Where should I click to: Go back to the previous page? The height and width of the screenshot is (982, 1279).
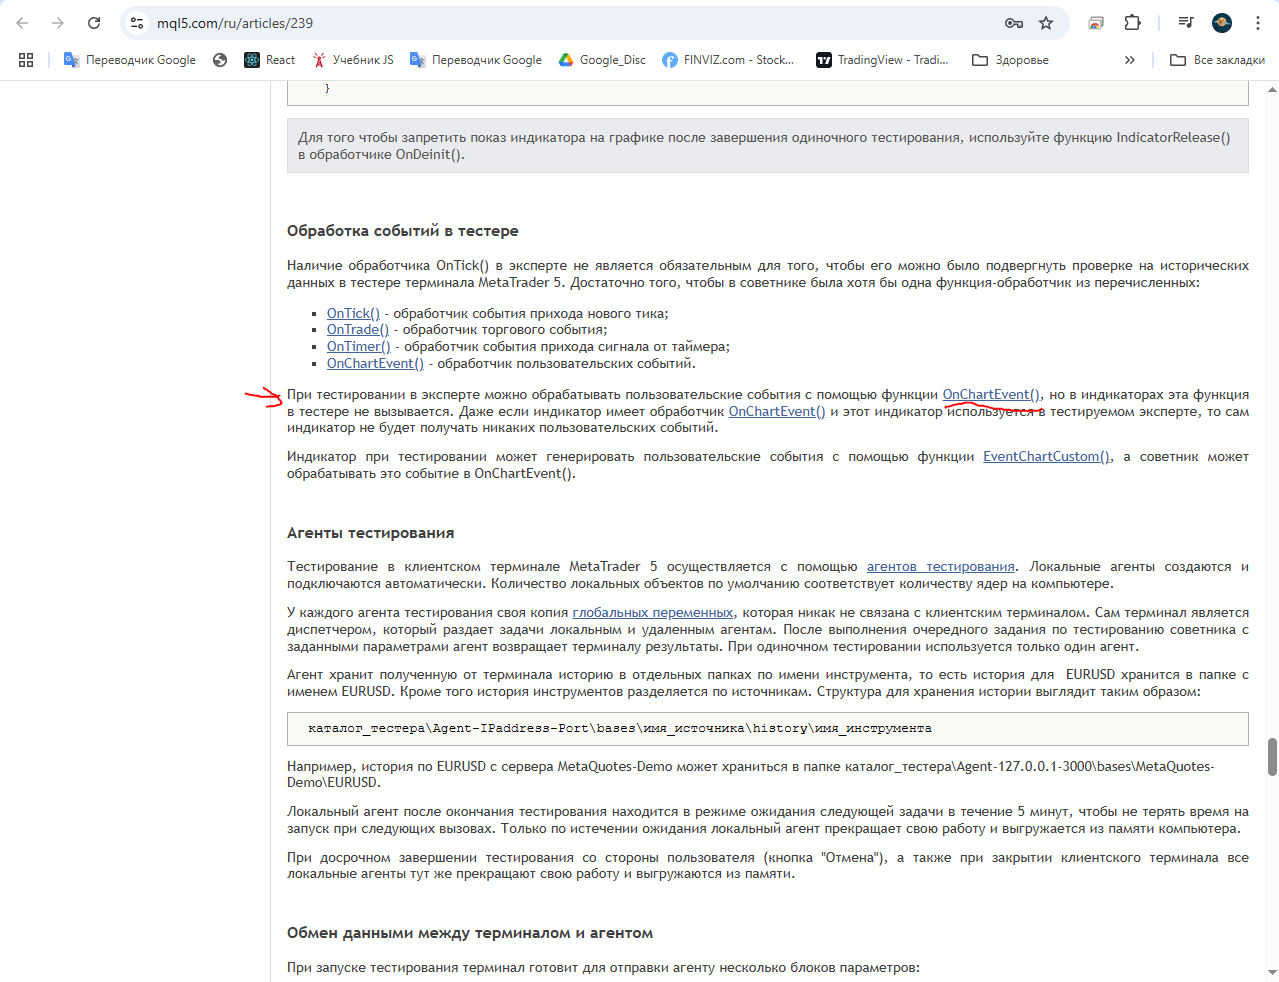(22, 23)
